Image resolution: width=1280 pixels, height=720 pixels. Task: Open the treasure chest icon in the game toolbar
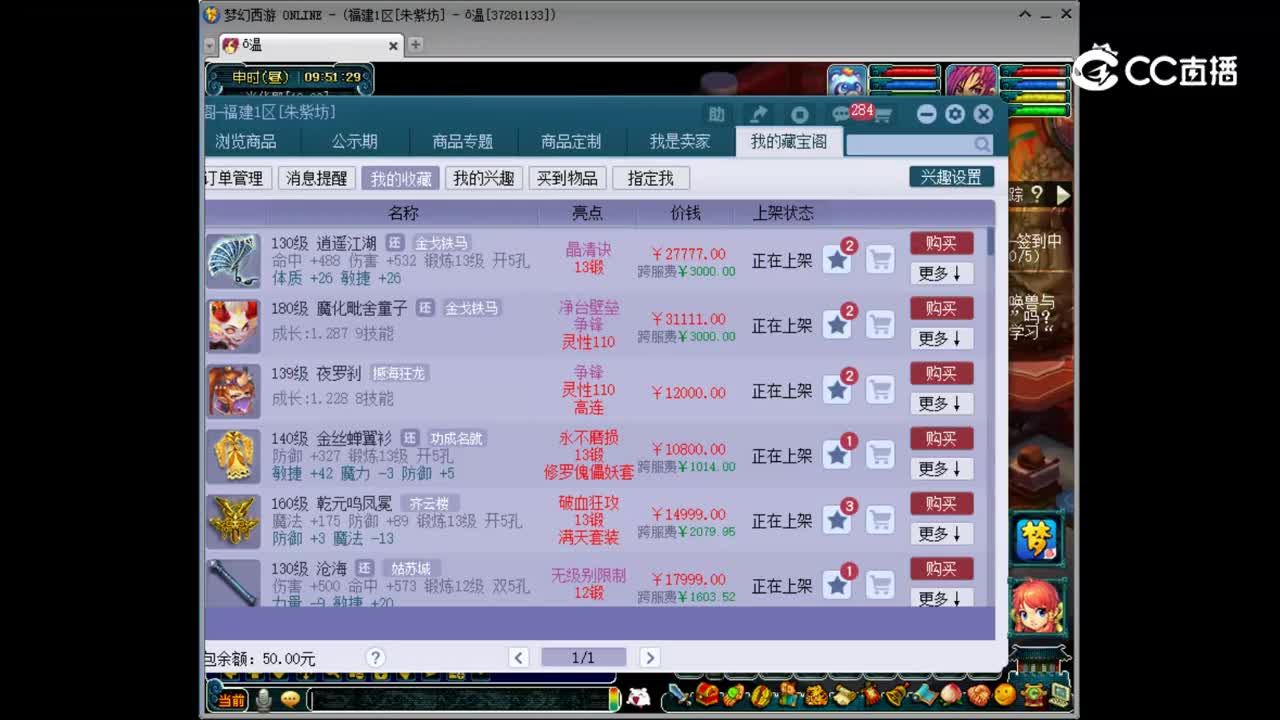[708, 694]
